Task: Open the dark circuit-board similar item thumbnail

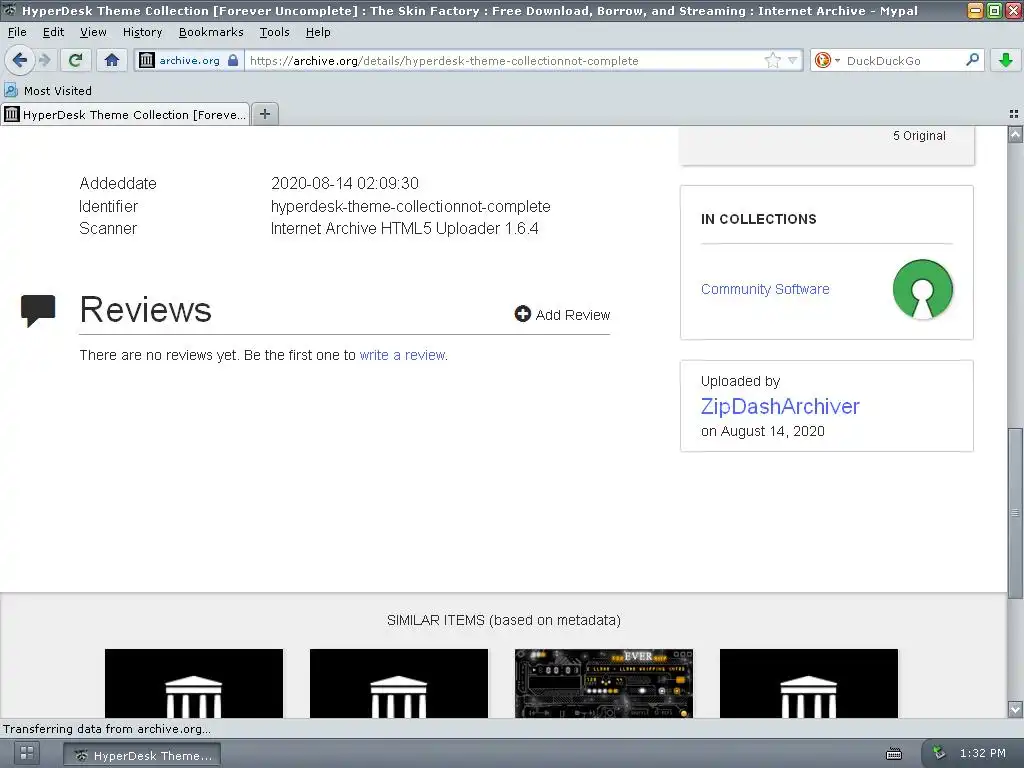Action: tap(604, 683)
